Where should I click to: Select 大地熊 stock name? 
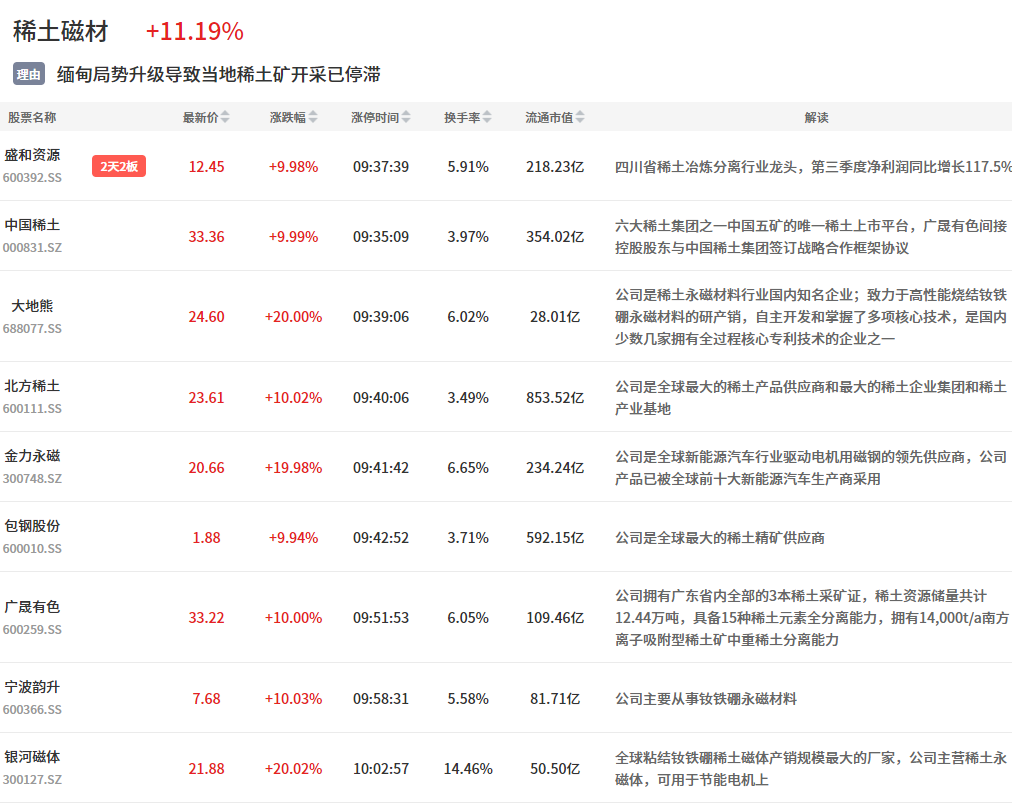[32, 305]
